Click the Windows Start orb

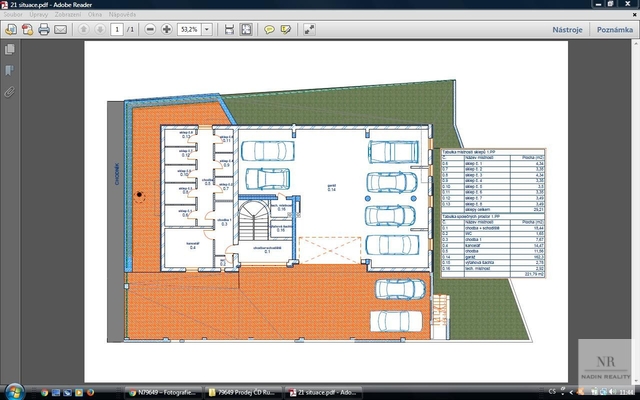pyautogui.click(x=11, y=390)
